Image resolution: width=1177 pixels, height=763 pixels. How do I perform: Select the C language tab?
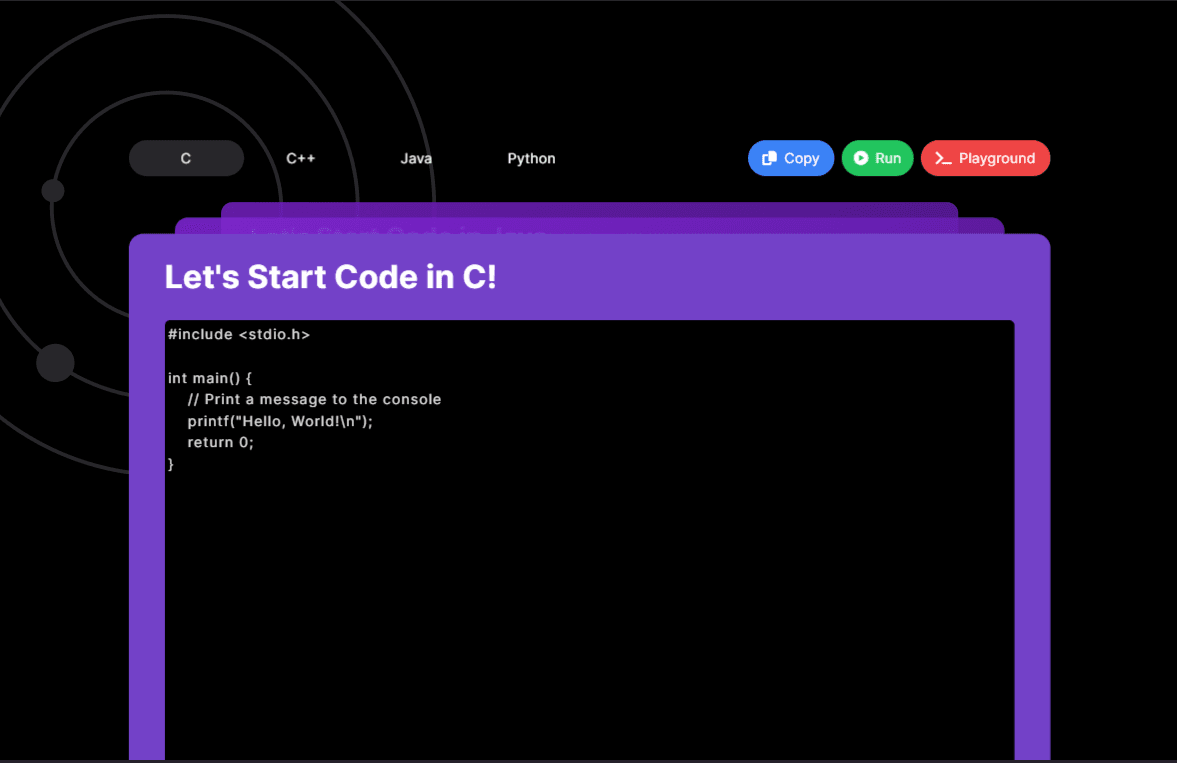(x=186, y=158)
